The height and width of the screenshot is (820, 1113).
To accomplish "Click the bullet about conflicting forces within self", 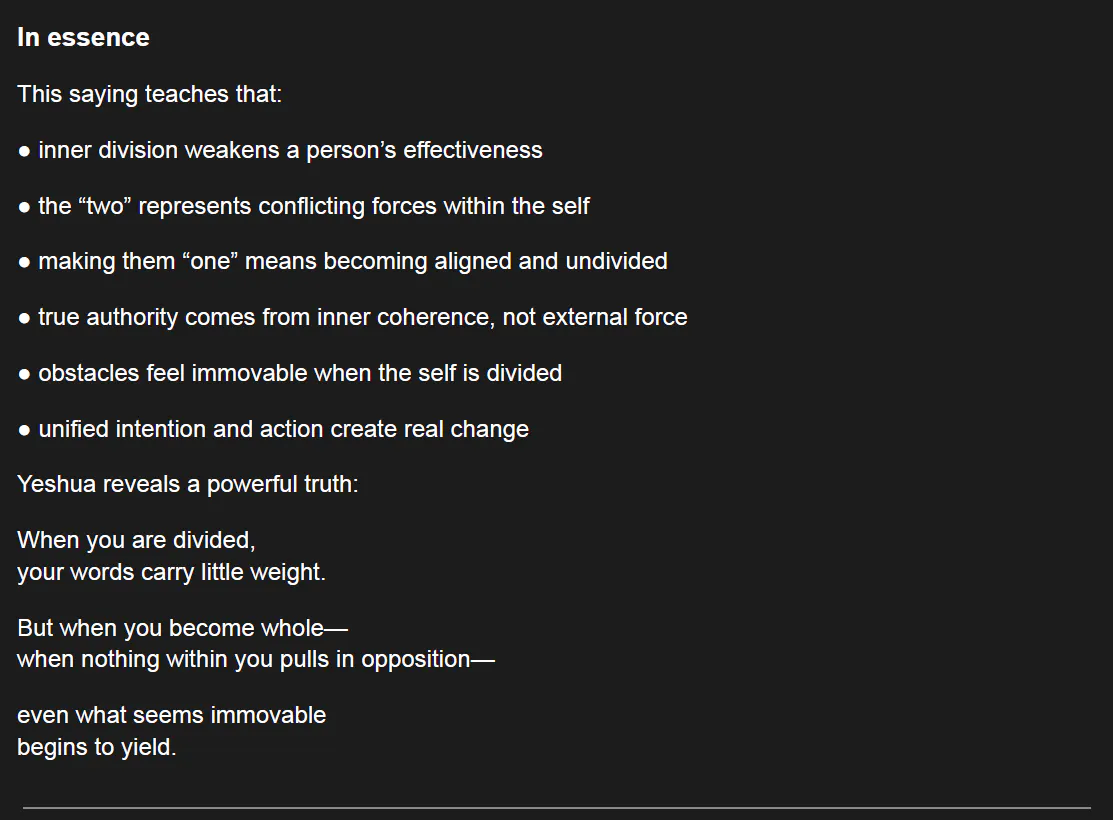I will coord(313,207).
